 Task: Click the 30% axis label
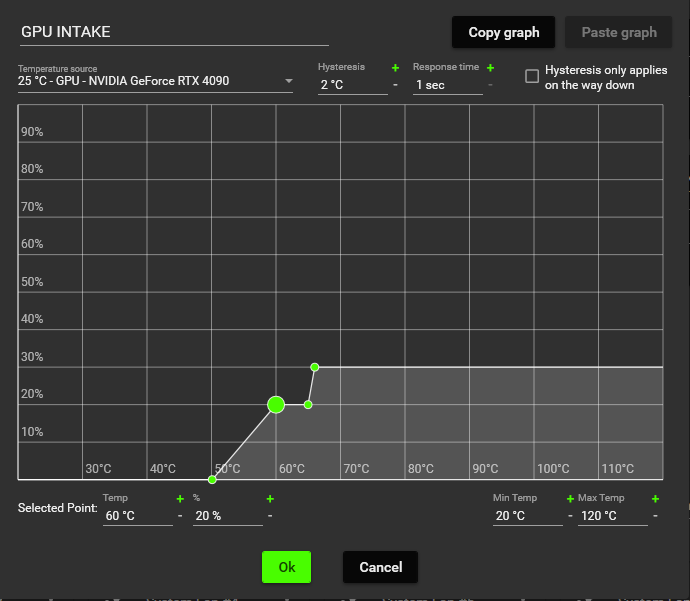pyautogui.click(x=32, y=356)
